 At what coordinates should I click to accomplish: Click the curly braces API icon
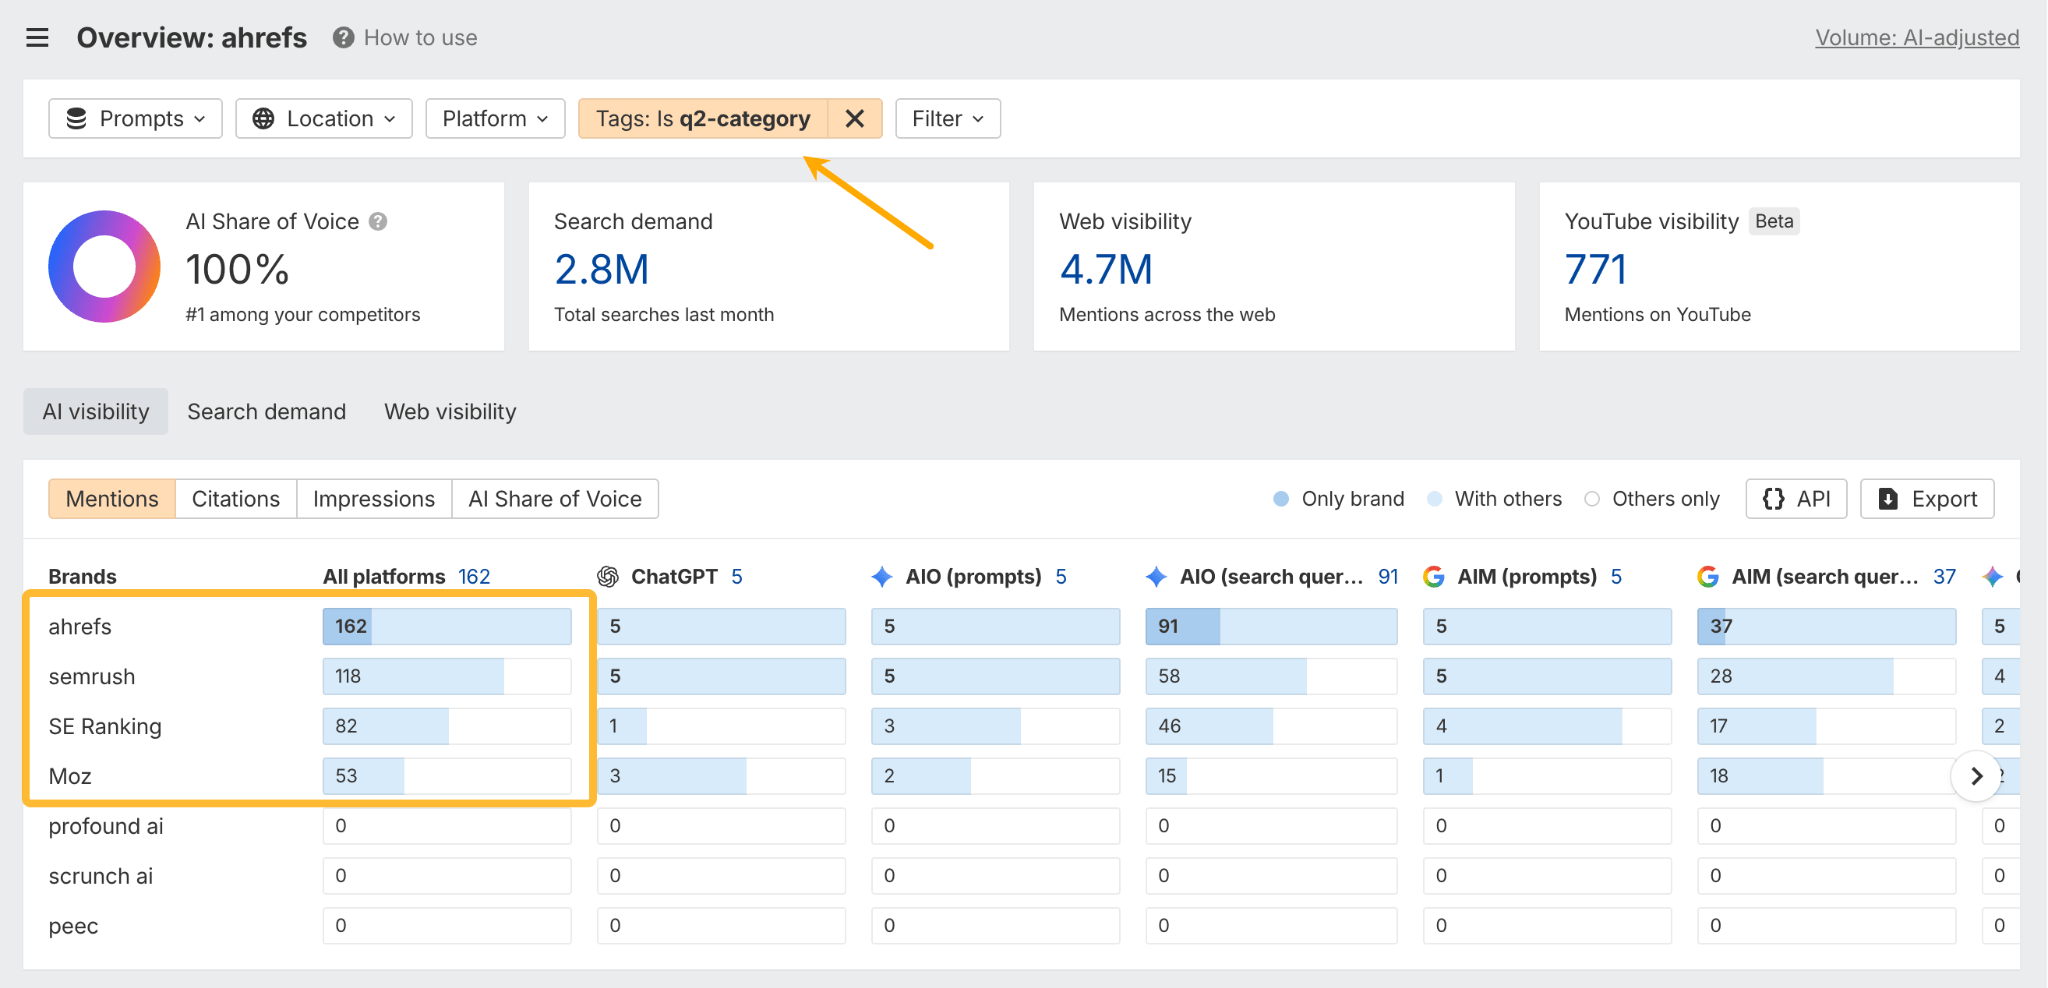1773,499
